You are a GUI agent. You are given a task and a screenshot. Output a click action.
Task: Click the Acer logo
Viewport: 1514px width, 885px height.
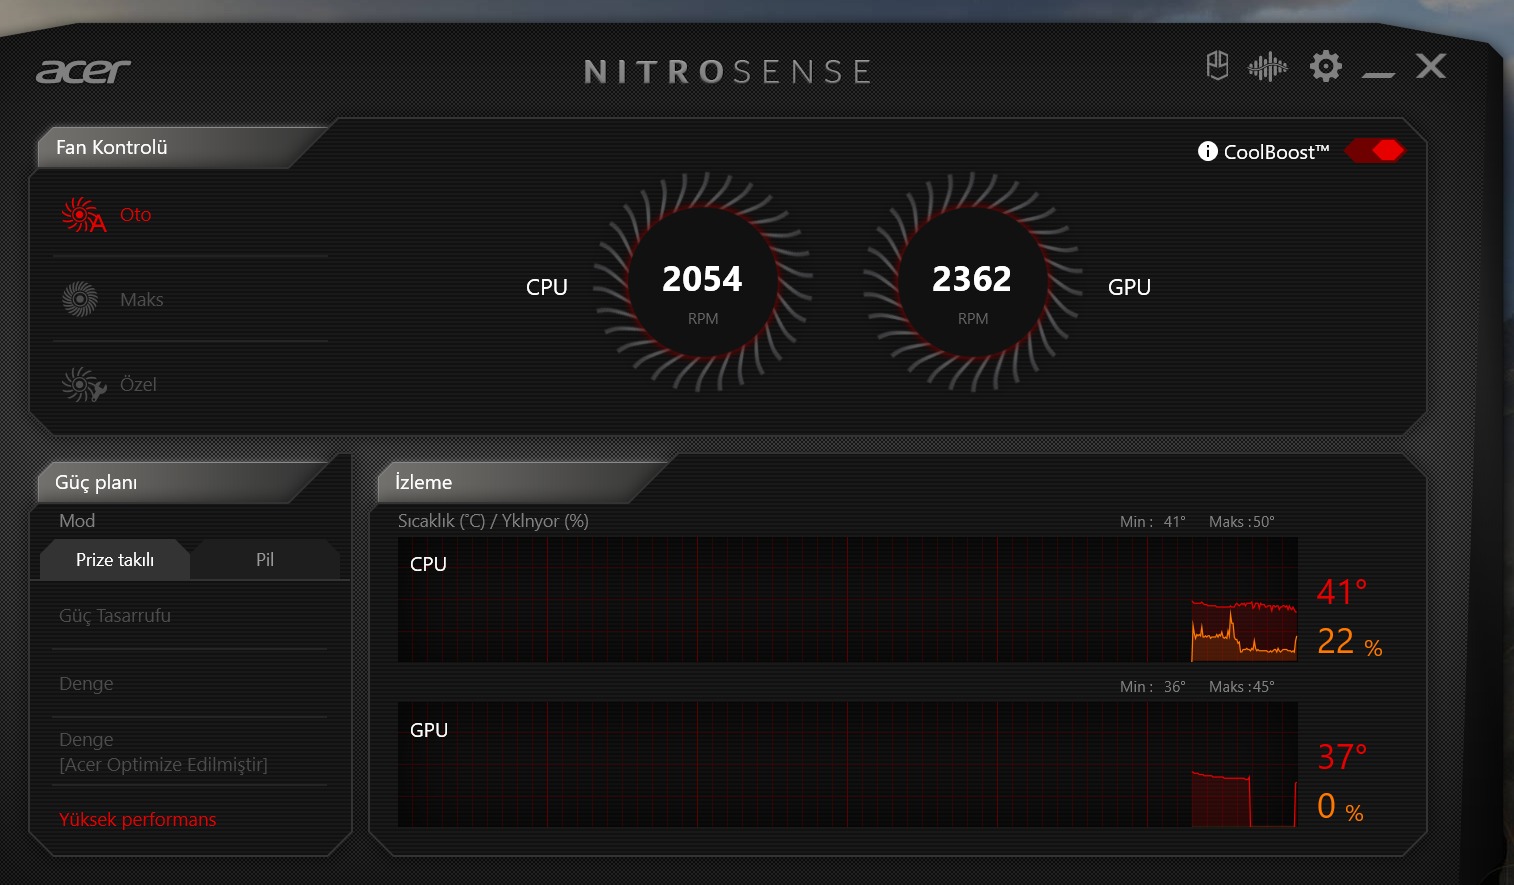tap(84, 71)
